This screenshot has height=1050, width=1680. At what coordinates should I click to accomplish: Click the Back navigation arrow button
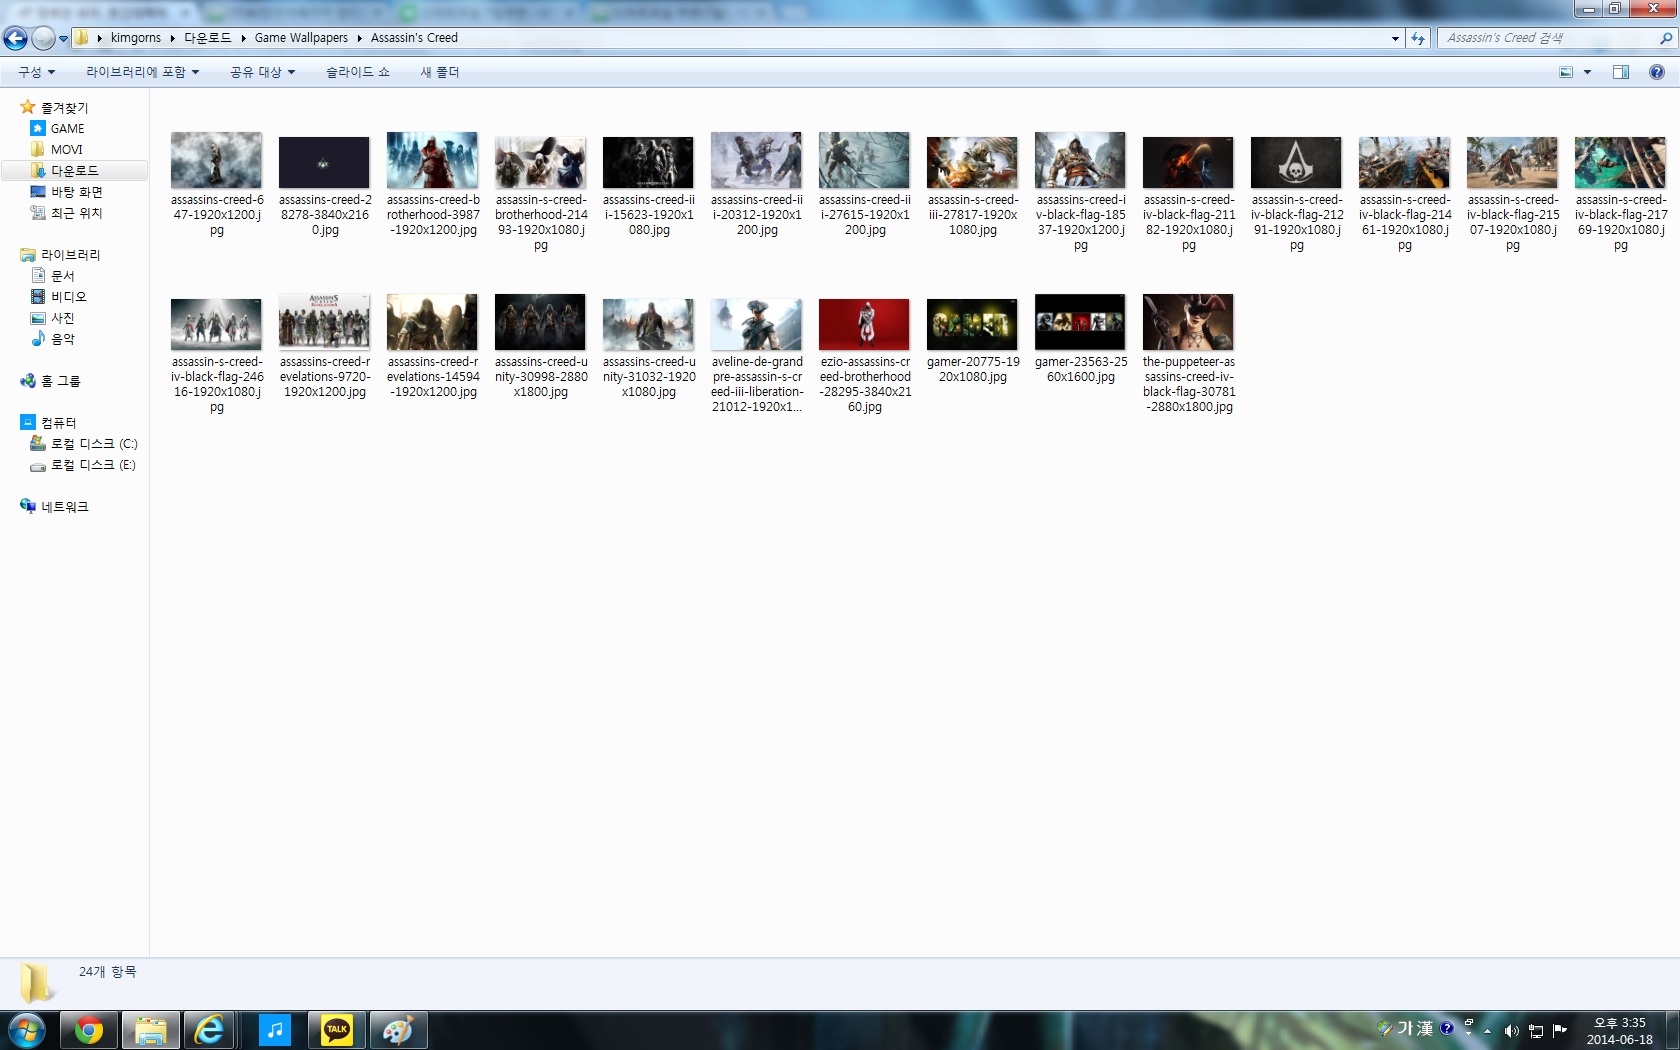pos(15,38)
